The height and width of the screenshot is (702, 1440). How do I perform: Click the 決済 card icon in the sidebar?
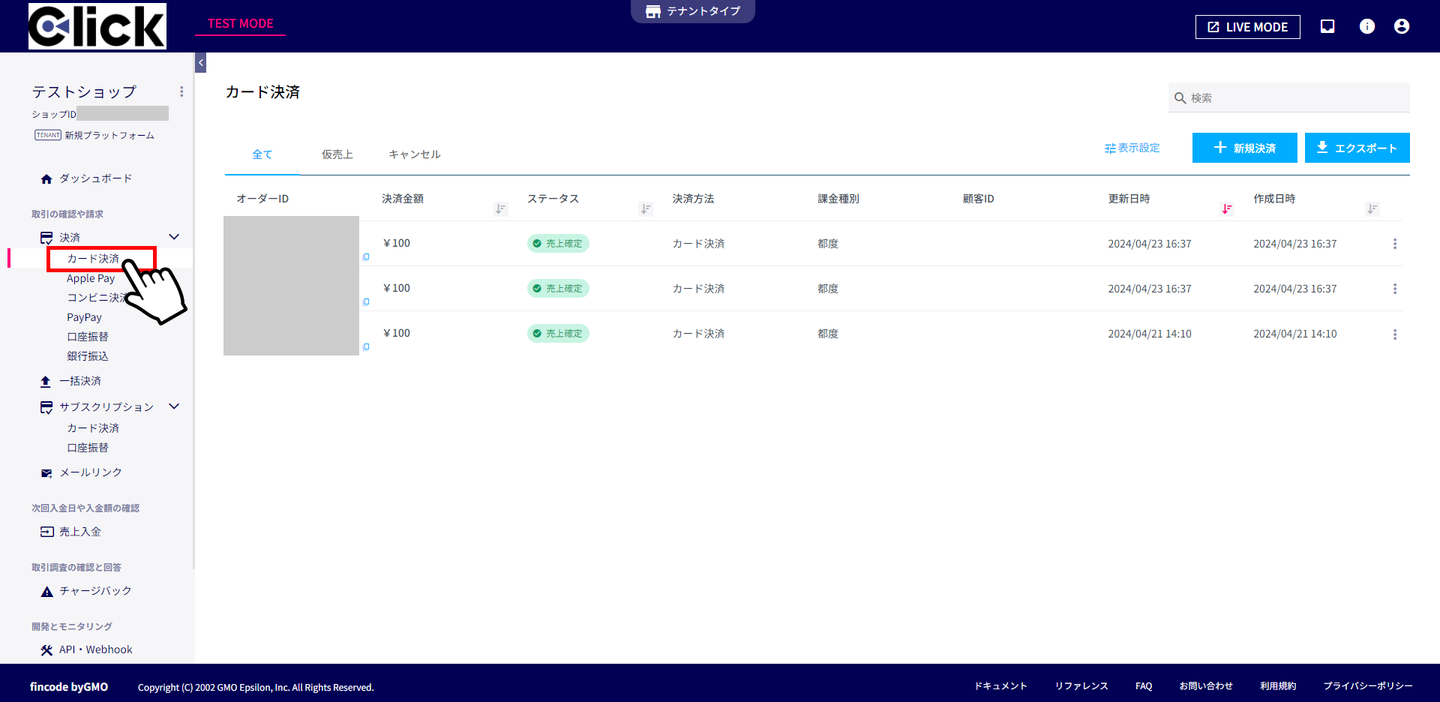point(46,238)
